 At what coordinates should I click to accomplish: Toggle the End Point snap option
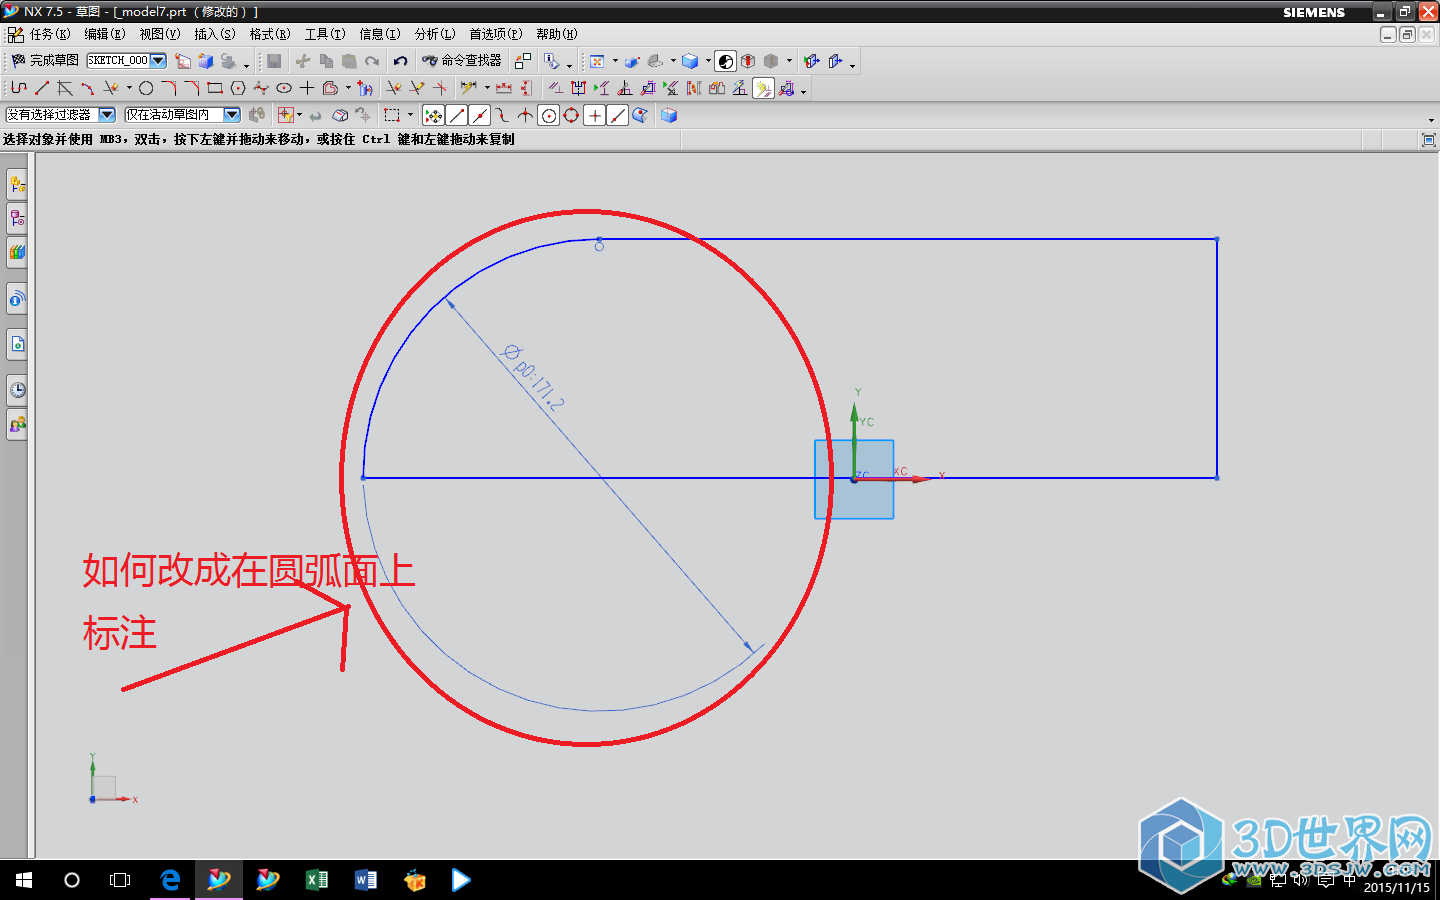point(457,115)
